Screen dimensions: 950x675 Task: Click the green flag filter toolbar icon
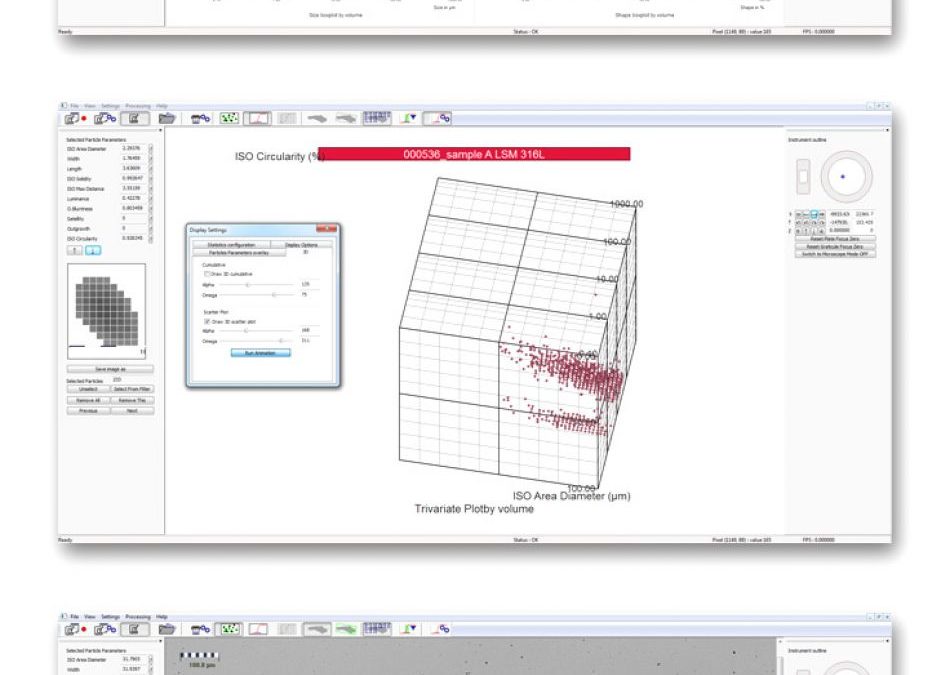pos(409,119)
